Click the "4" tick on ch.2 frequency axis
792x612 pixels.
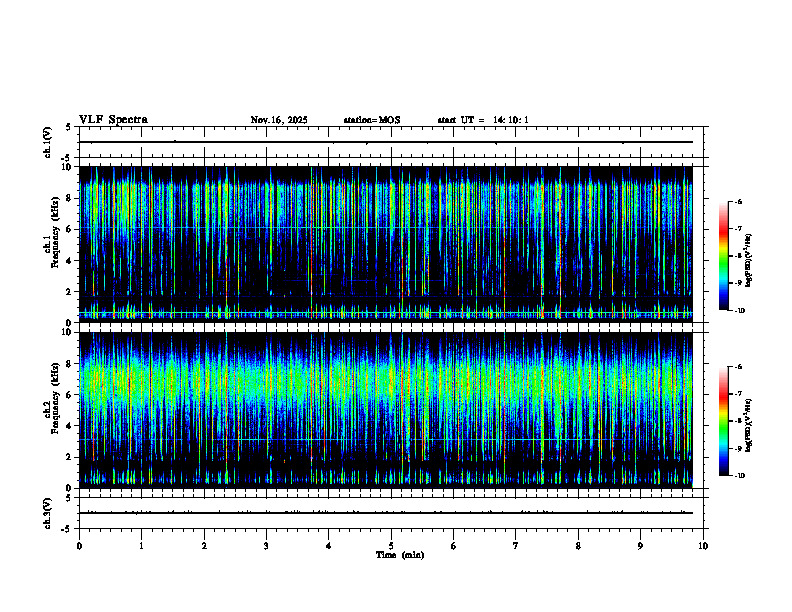70,426
